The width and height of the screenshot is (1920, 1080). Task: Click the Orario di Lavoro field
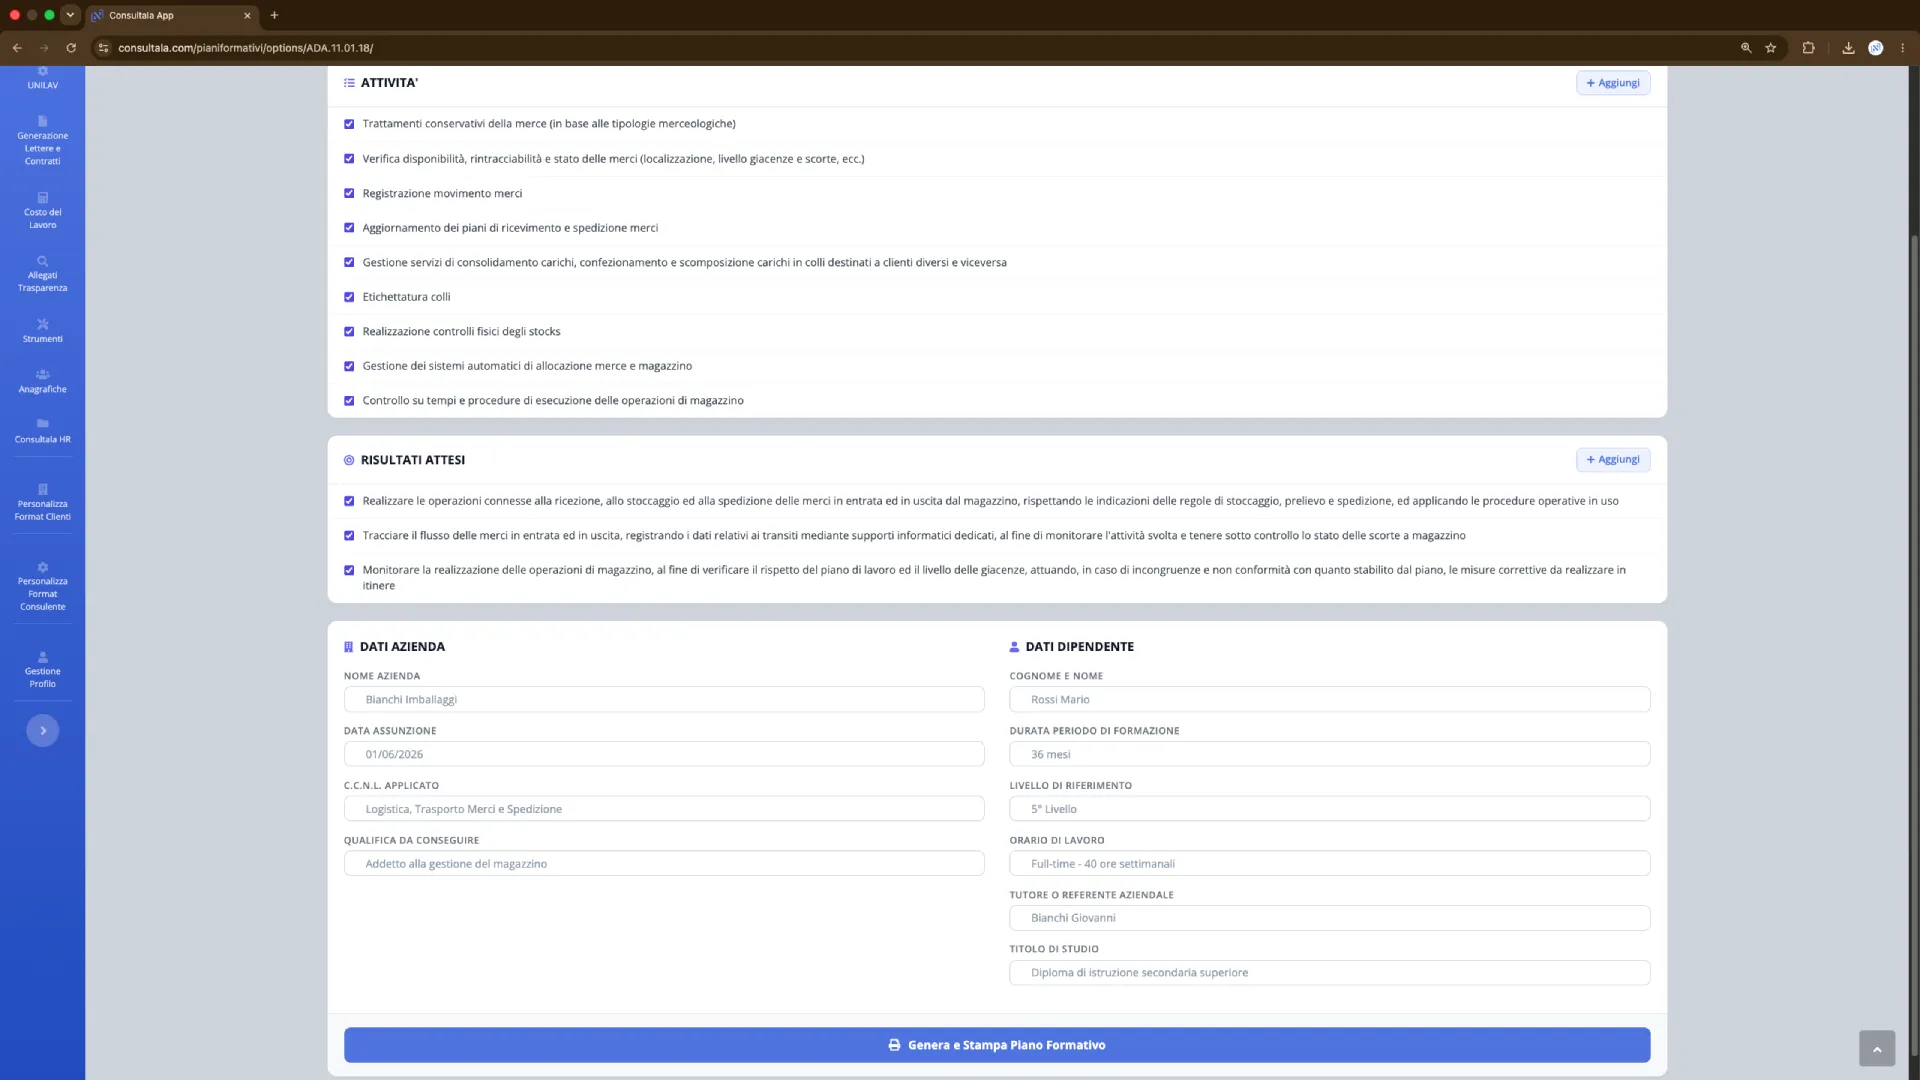(x=1330, y=864)
